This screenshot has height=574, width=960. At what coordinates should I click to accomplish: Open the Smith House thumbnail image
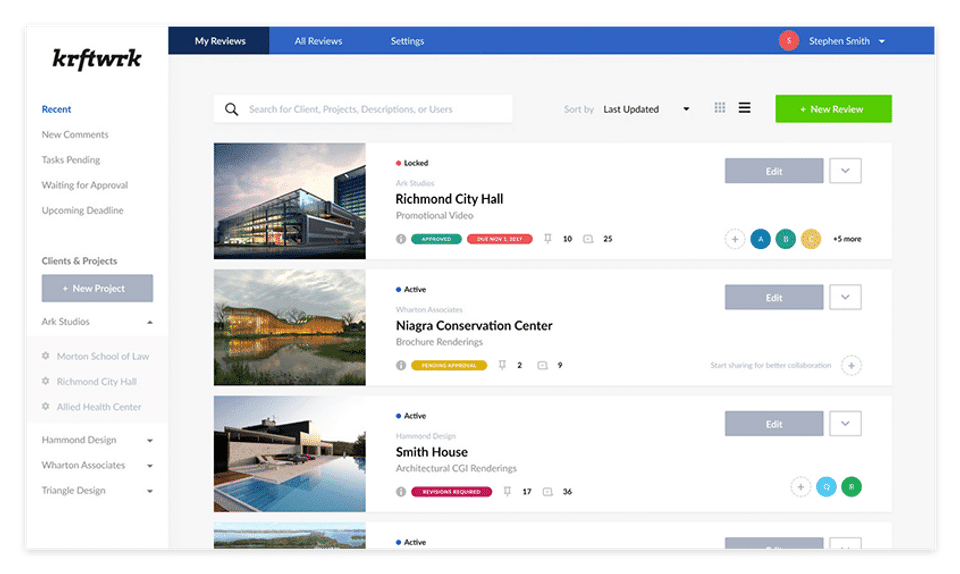[290, 453]
